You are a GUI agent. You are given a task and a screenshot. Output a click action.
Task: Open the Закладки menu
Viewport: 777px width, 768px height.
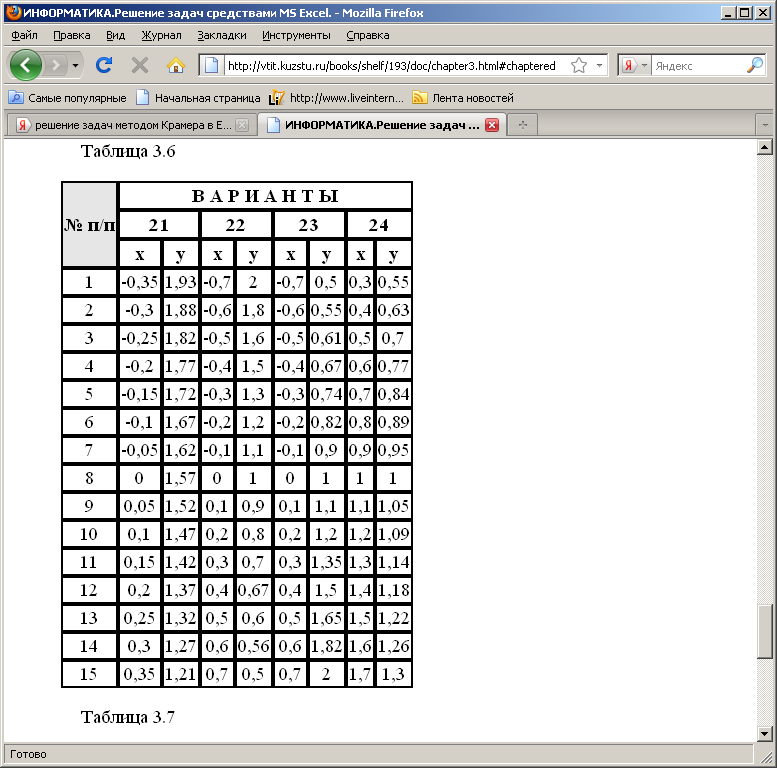pyautogui.click(x=222, y=35)
